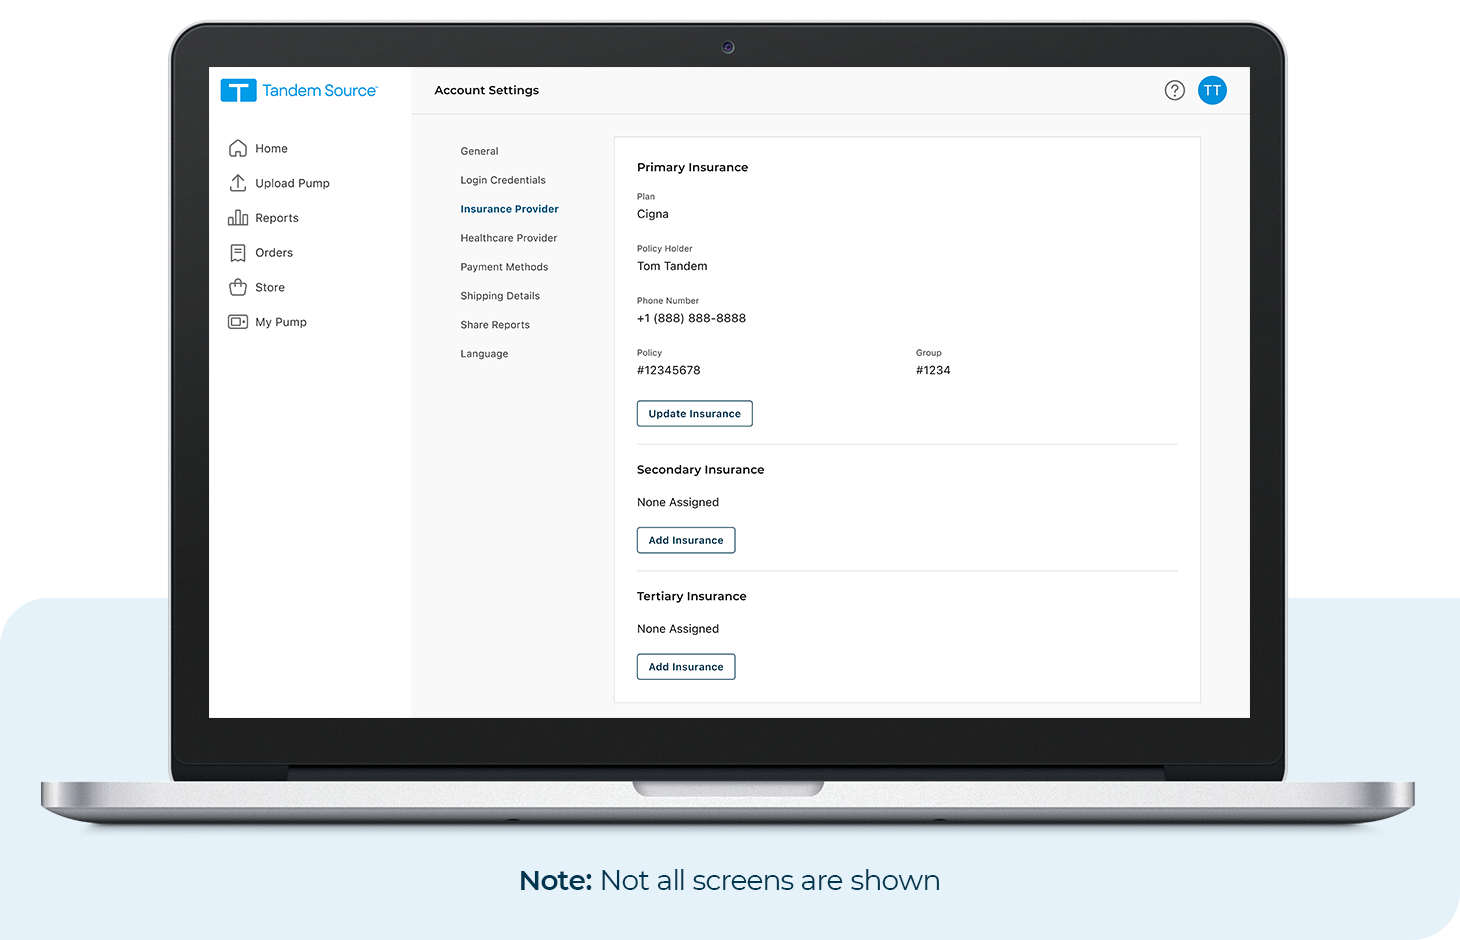This screenshot has height=940, width=1460.
Task: Add Insurance under Secondary Insurance
Action: point(686,540)
